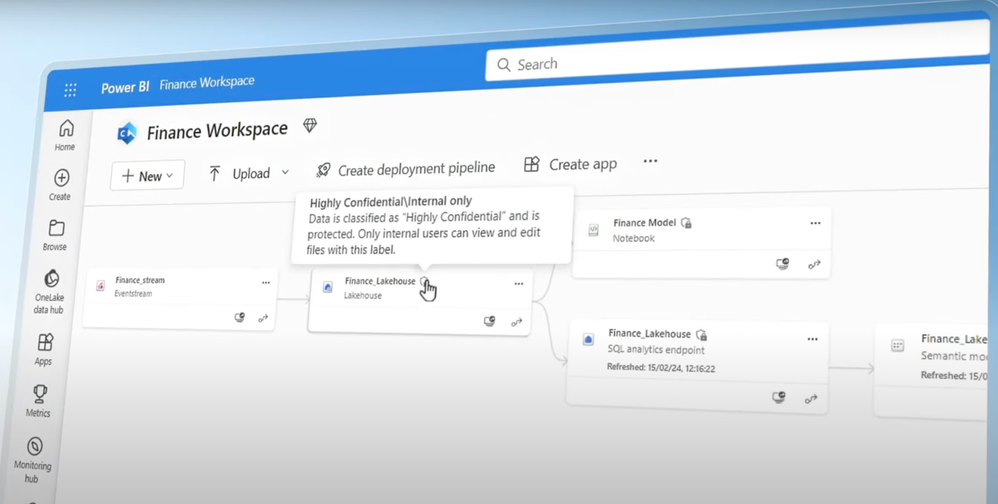Show lineage on Finance_Lakehouse Lakehouse card
Viewport: 998px width, 504px height.
click(x=517, y=322)
